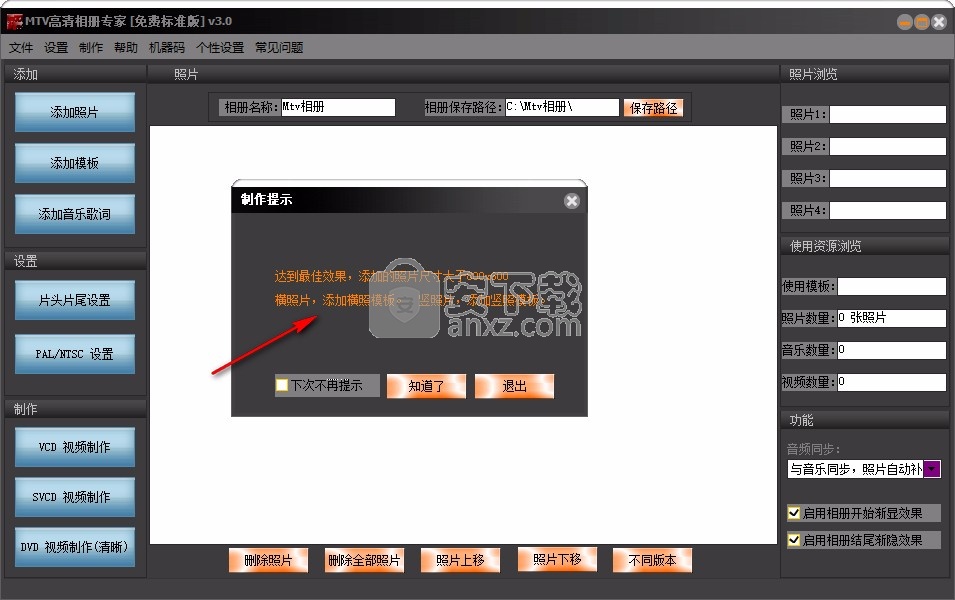Click the 音乐数量 field
The image size is (955, 600).
coord(892,350)
